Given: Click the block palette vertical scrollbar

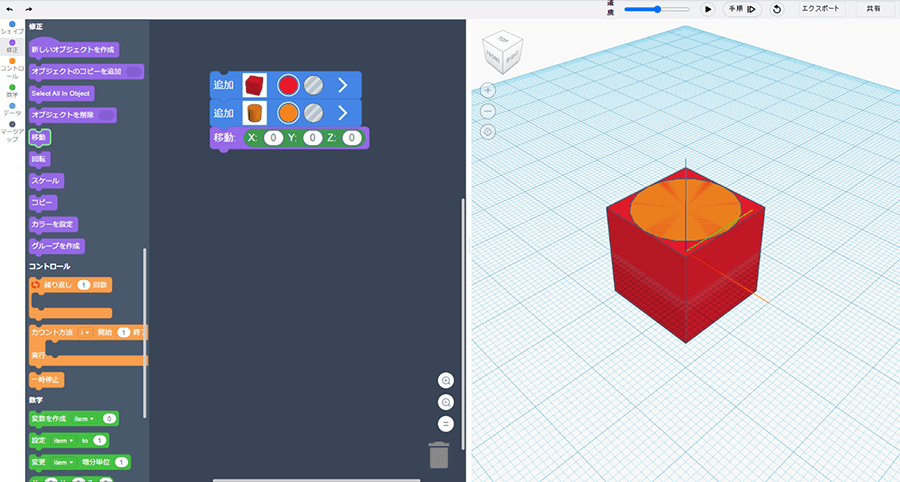Looking at the screenshot, I should coord(145,333).
